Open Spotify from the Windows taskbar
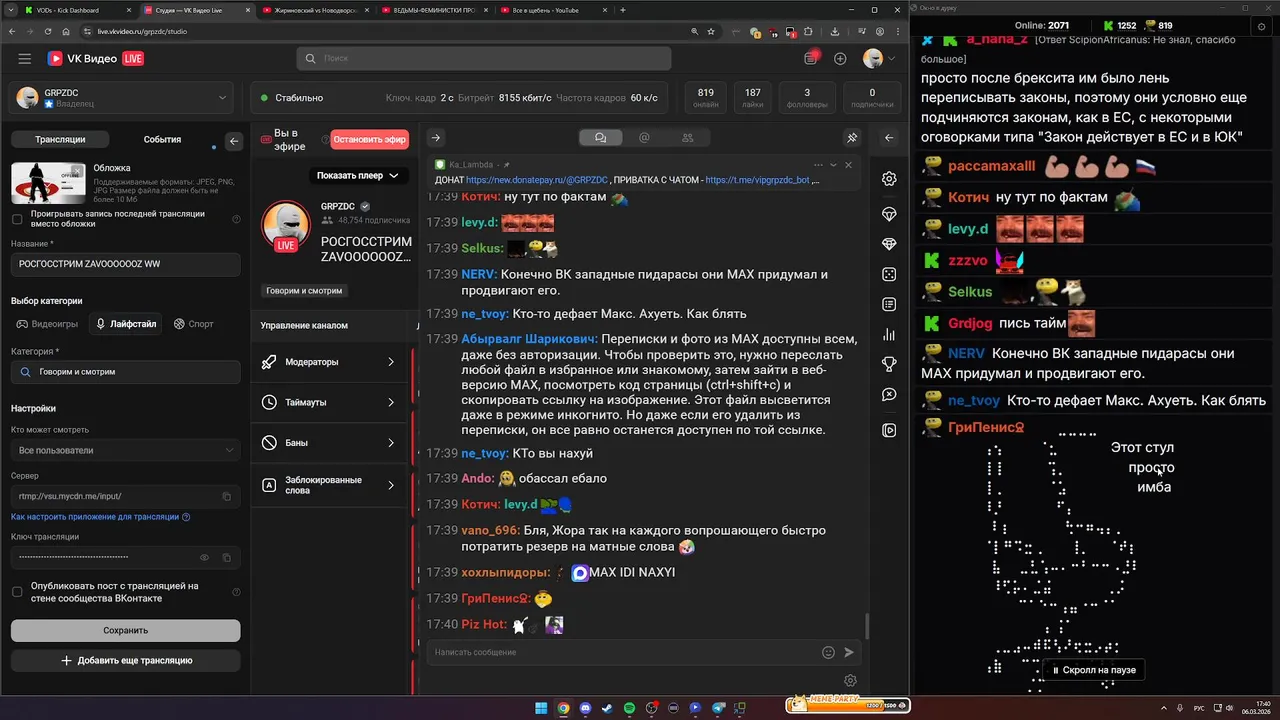The image size is (1280, 720). [630, 708]
